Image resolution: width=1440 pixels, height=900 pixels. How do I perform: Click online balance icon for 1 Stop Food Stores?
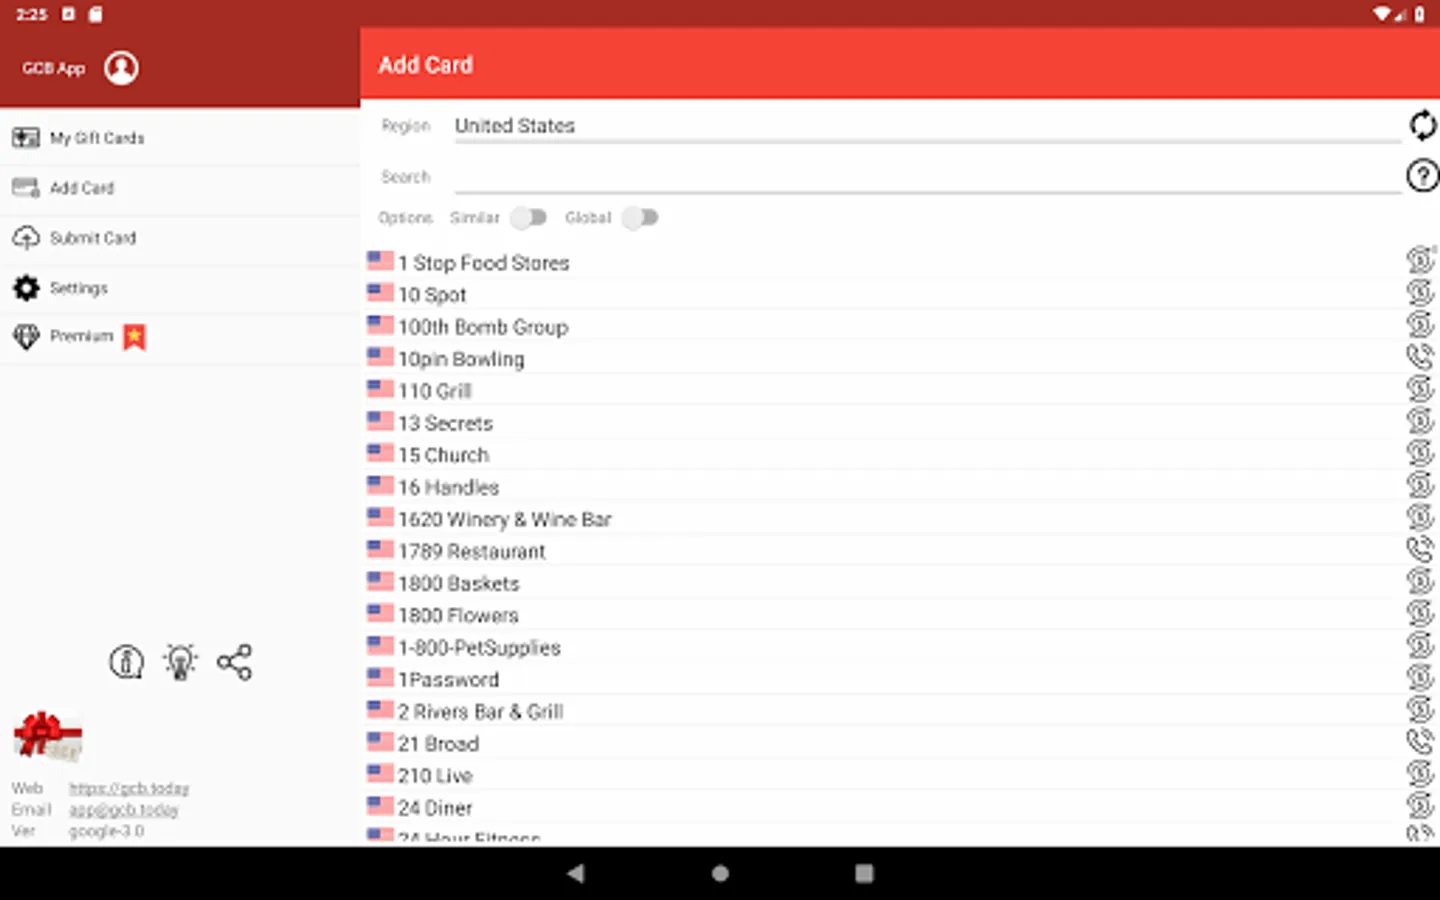coord(1420,260)
